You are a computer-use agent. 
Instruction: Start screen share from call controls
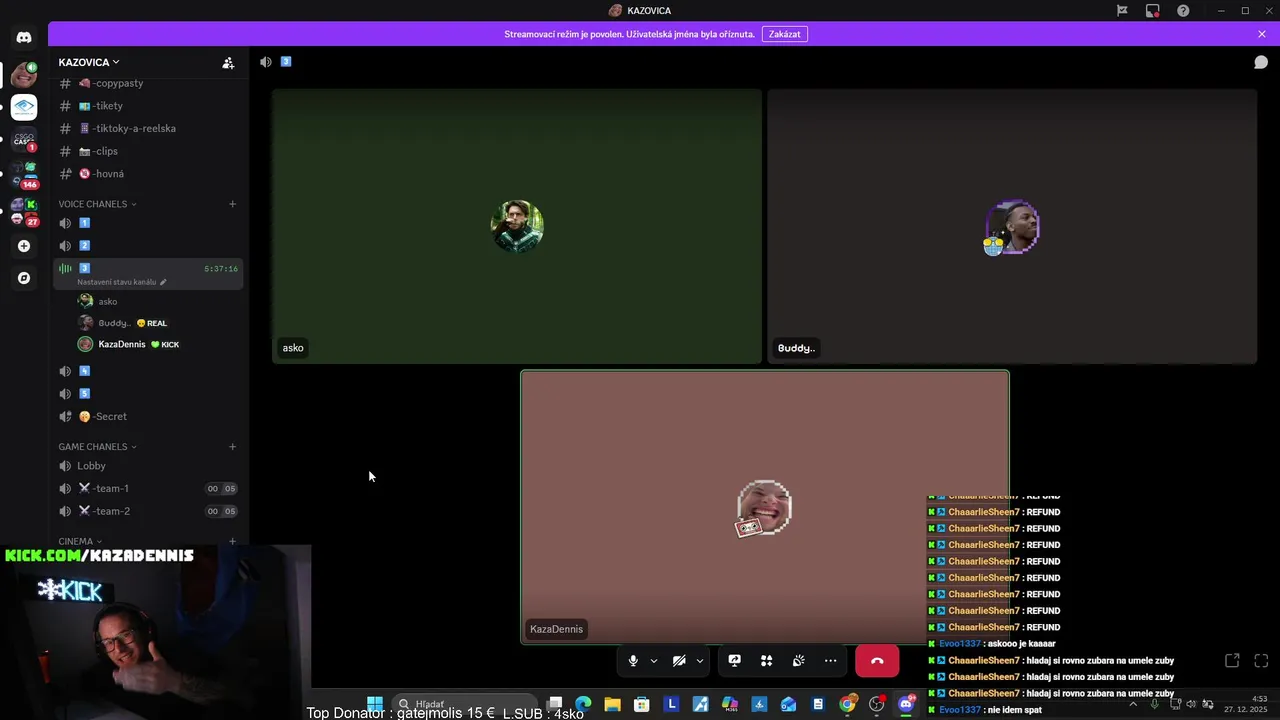[x=734, y=661]
